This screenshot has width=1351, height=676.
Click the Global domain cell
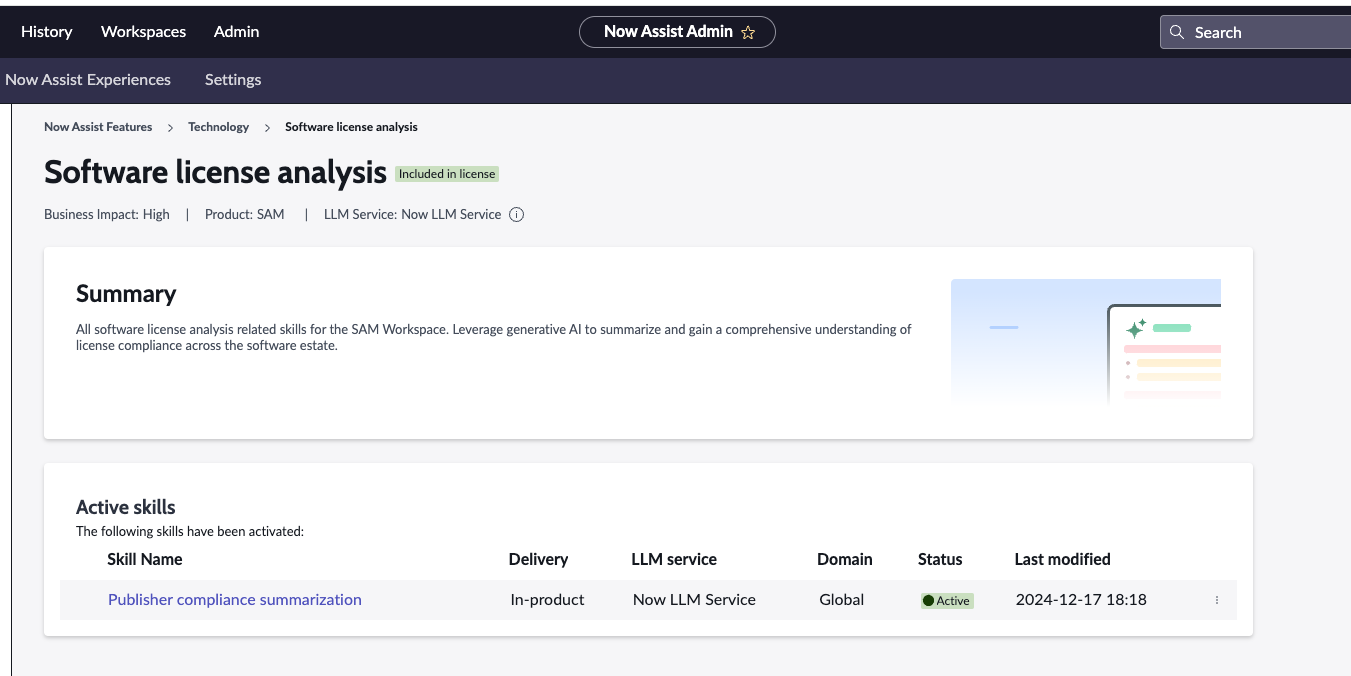(x=841, y=600)
